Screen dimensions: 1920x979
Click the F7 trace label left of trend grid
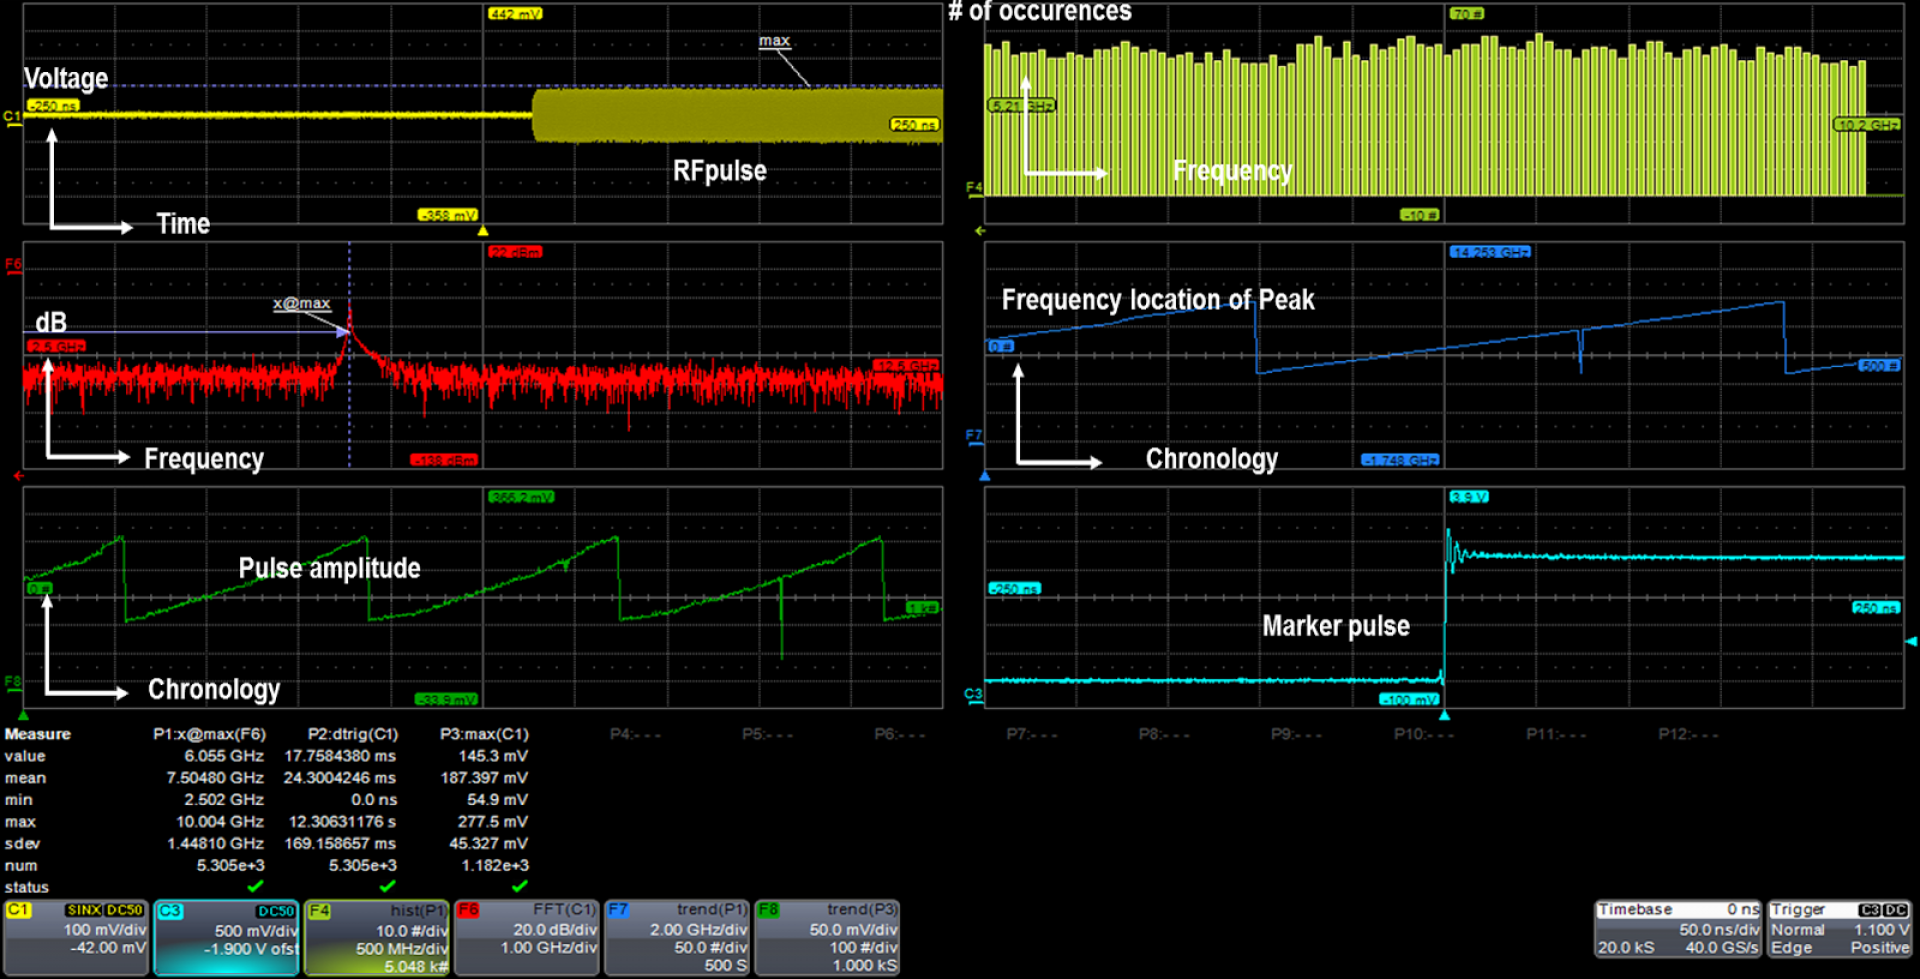click(x=973, y=435)
